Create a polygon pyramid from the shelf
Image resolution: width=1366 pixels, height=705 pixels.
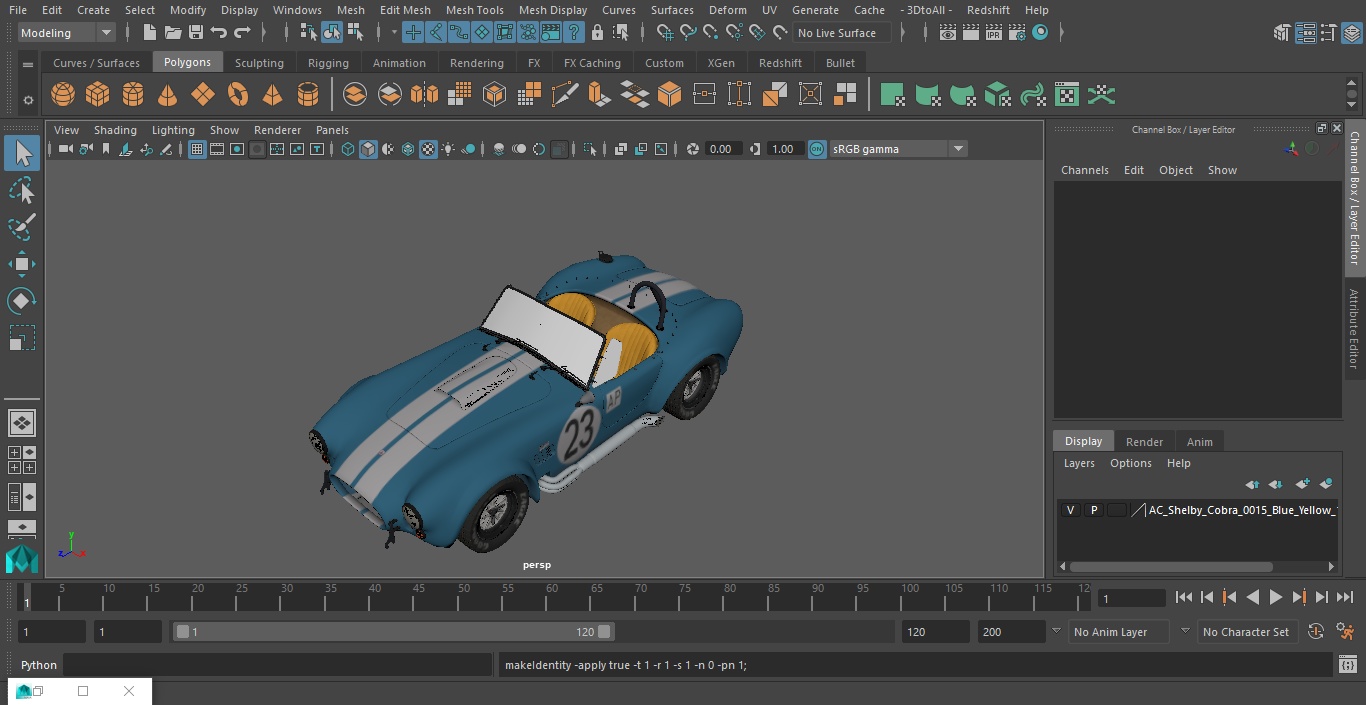click(272, 95)
